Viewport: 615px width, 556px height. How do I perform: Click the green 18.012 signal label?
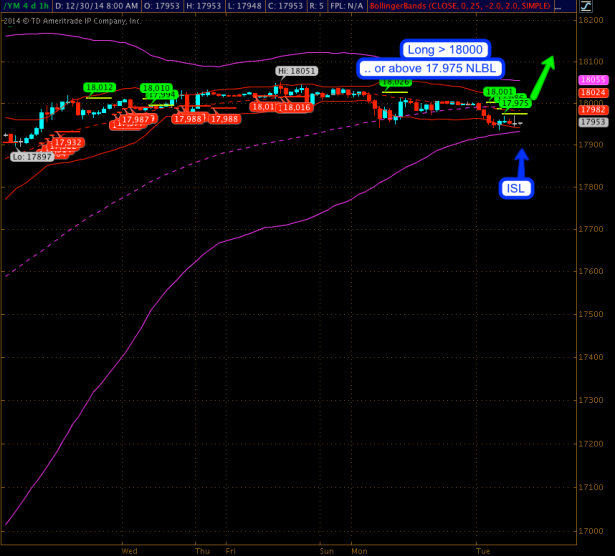click(x=99, y=88)
